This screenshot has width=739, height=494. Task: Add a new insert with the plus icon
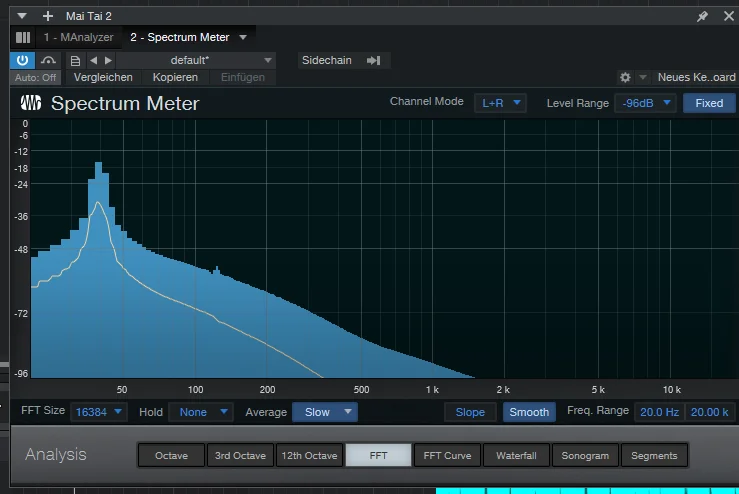pos(48,16)
